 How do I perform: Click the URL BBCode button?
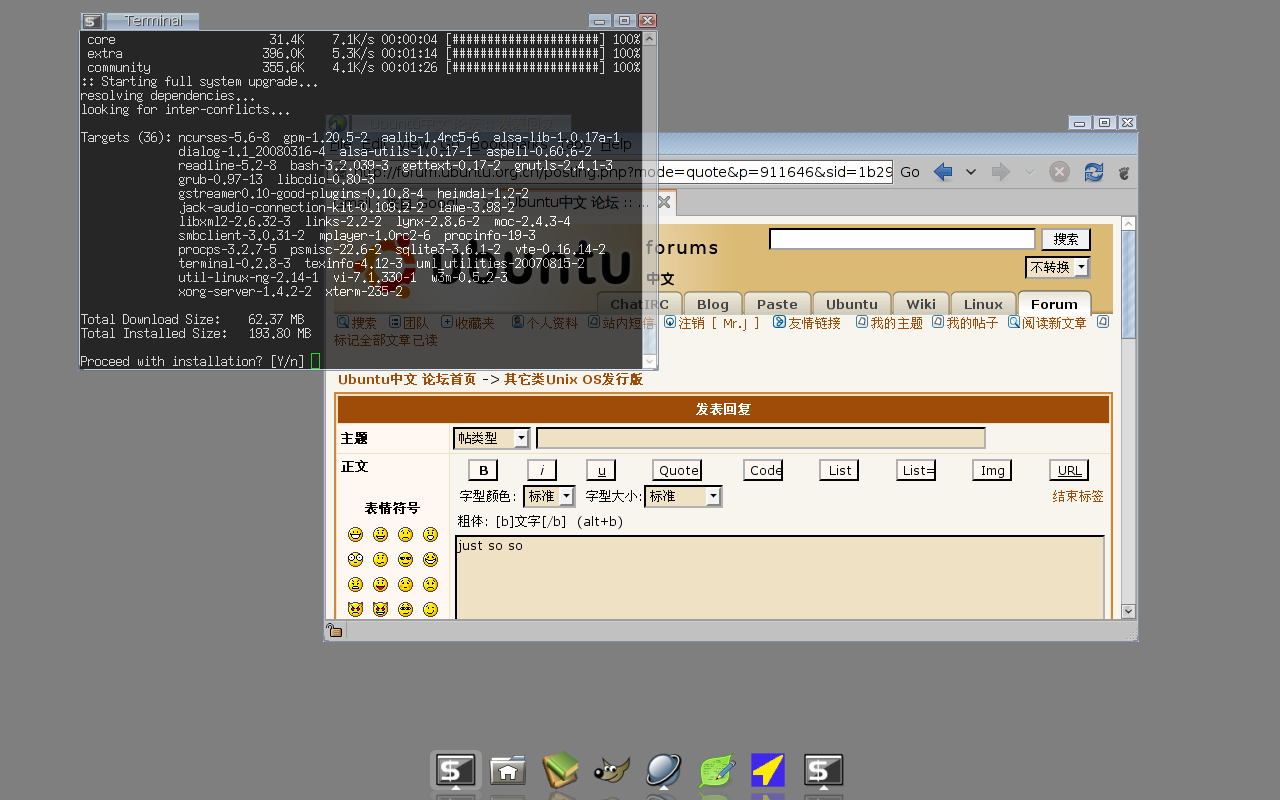point(1069,470)
